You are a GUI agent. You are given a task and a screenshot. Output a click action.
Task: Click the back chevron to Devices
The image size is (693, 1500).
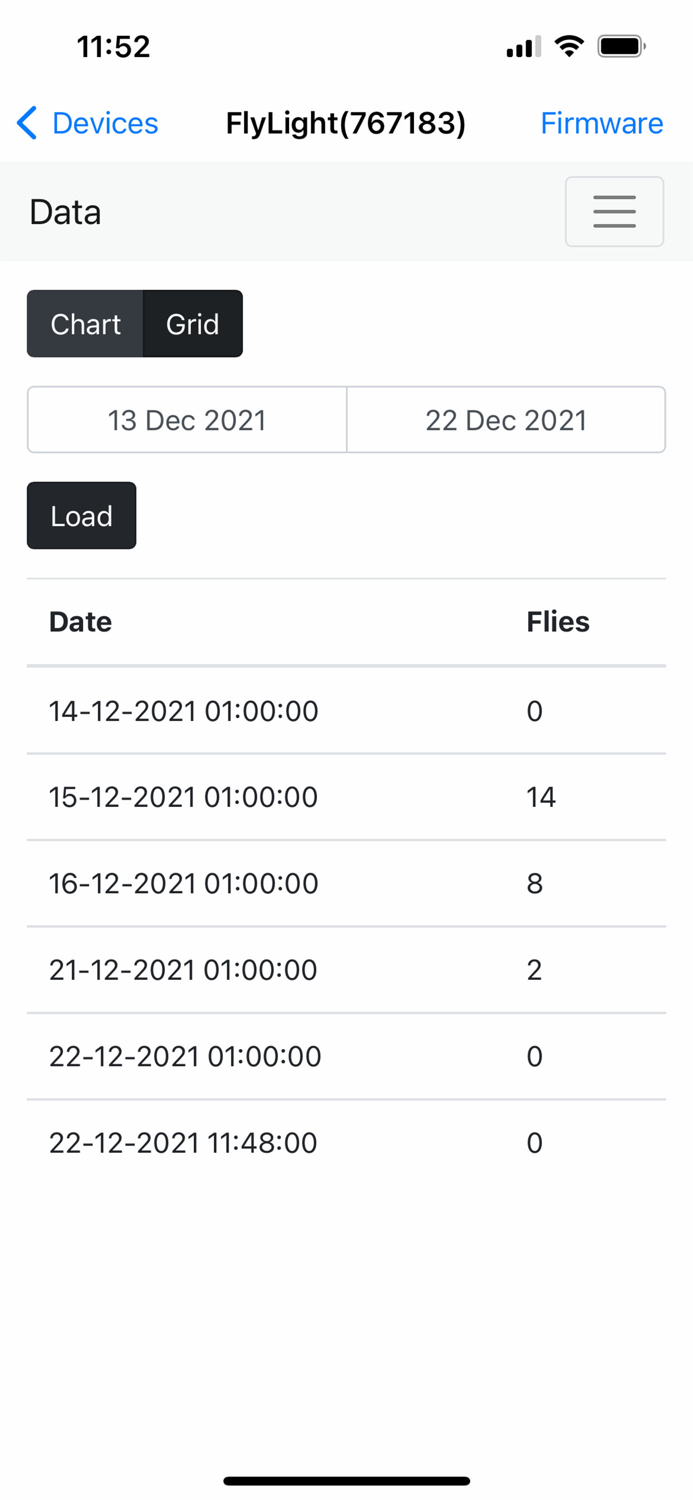coord(27,123)
